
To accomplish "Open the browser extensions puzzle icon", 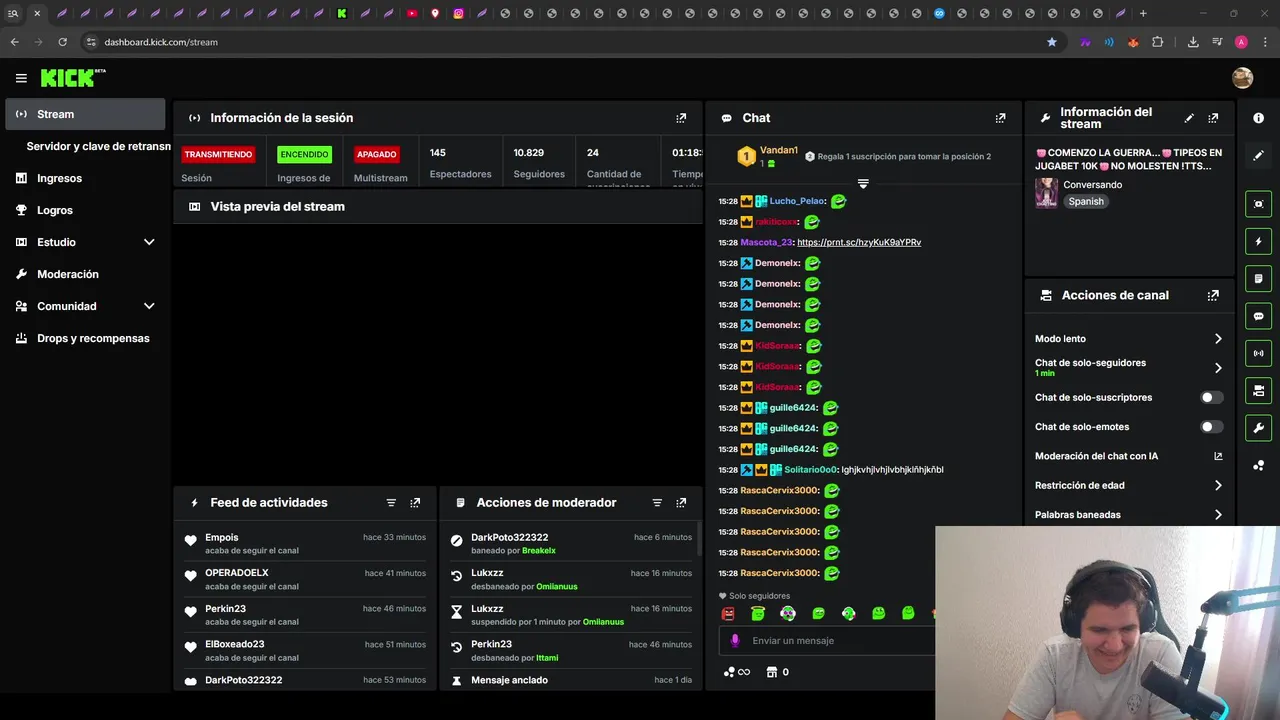I will coord(1157,42).
